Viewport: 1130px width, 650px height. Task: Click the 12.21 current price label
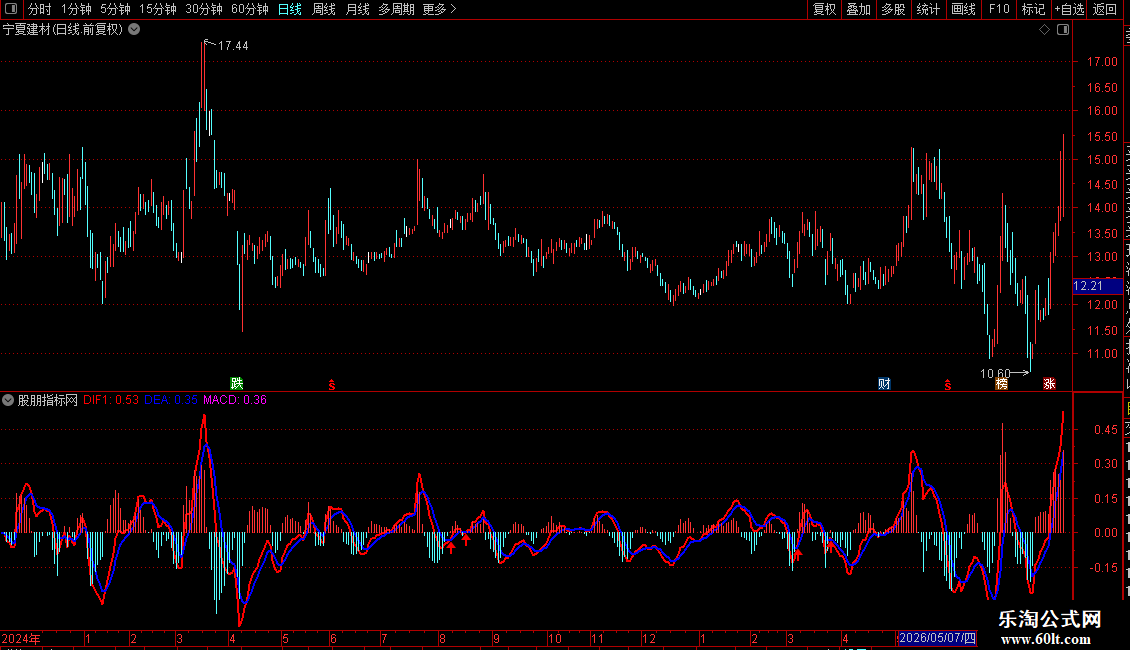(1097, 286)
